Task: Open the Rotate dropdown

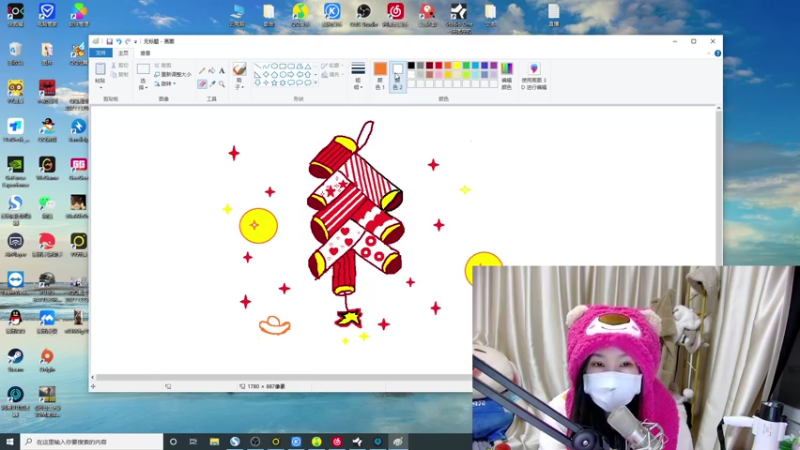Action: click(165, 84)
